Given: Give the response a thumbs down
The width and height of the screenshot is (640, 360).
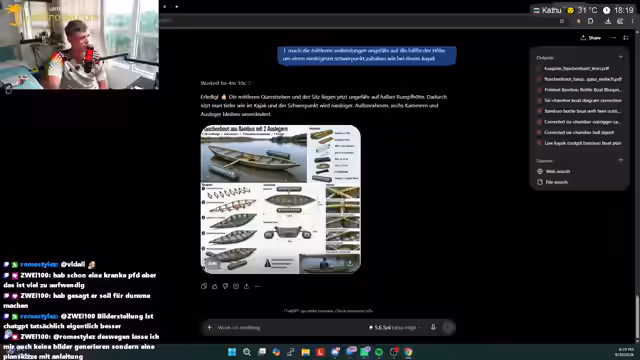Looking at the screenshot, I should 225,286.
